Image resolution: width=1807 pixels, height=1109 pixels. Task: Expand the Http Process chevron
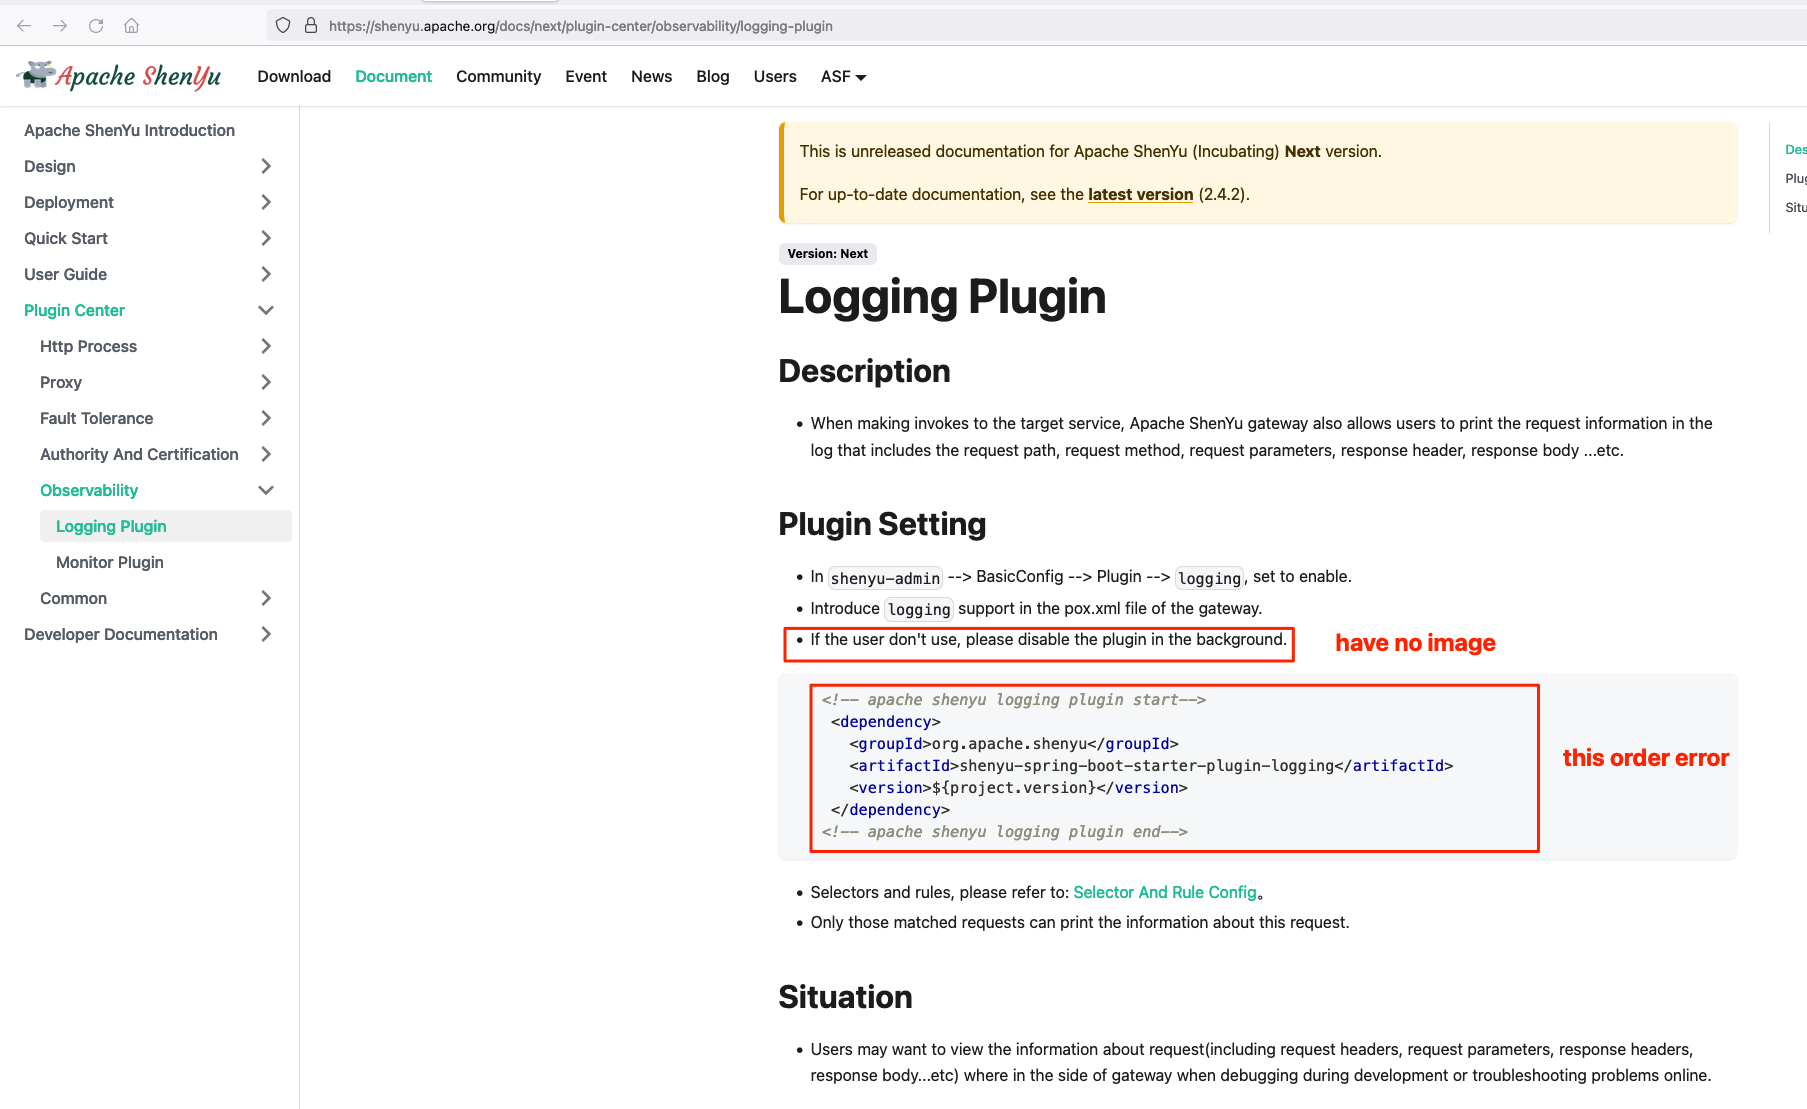266,346
